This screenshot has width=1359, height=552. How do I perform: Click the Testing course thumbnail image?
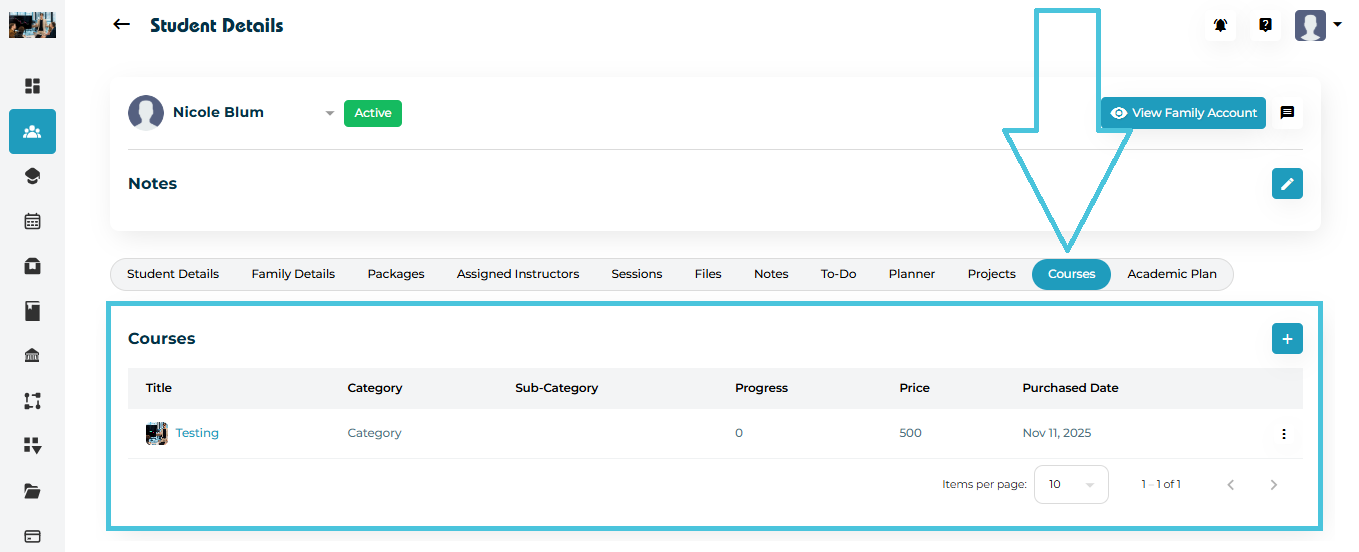(157, 433)
